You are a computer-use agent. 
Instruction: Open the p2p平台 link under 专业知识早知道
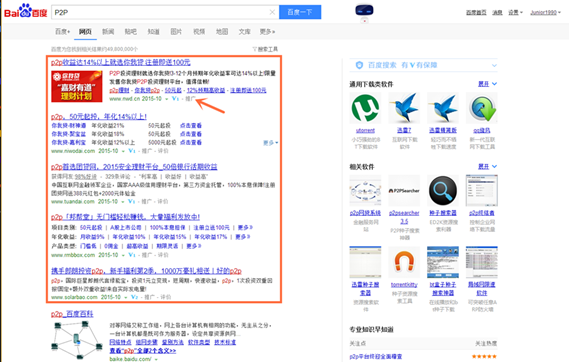376,357
